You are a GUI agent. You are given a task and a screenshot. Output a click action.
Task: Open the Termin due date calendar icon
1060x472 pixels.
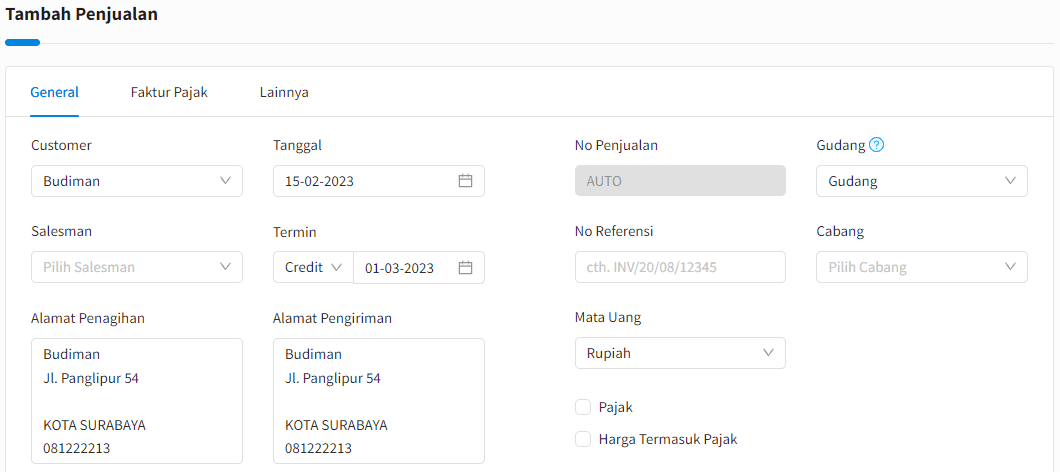pos(465,268)
